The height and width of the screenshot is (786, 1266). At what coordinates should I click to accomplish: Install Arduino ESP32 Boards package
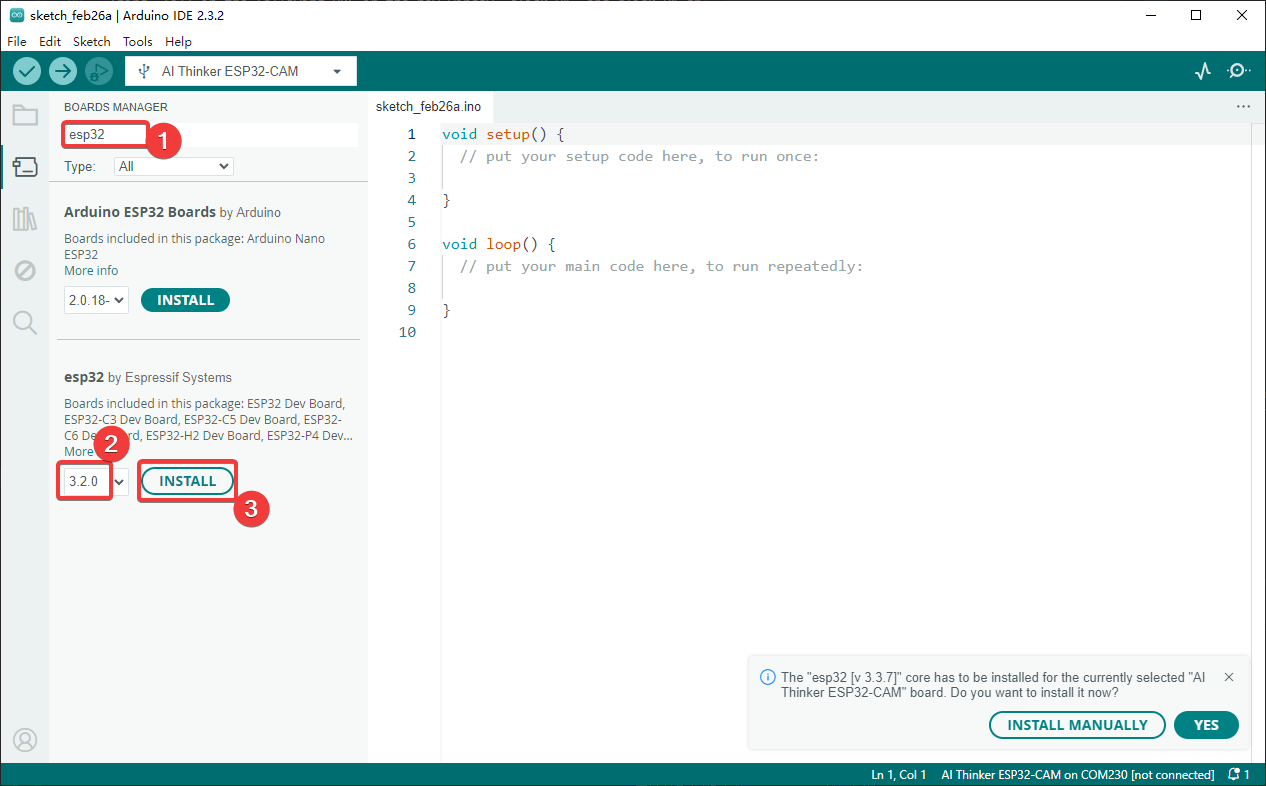point(186,300)
